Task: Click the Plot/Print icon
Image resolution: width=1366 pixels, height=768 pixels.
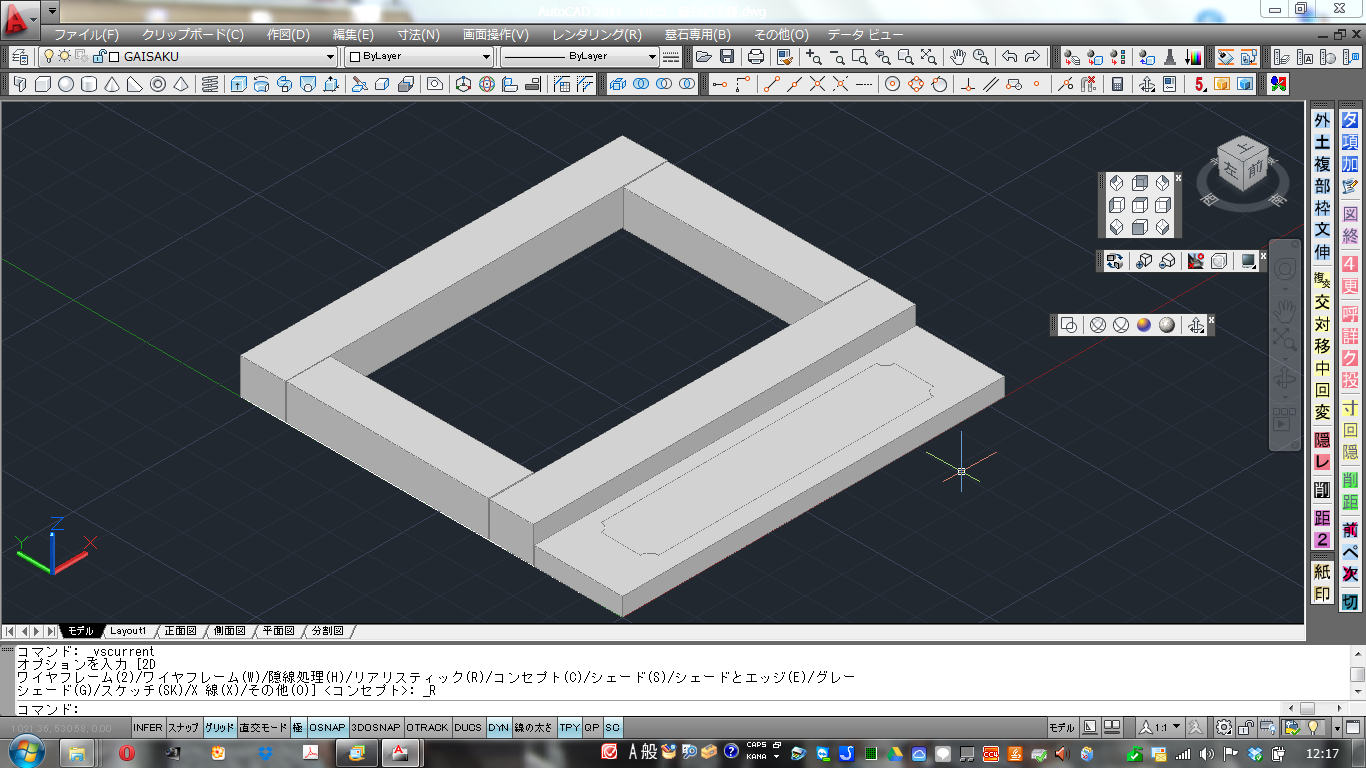Action: (756, 57)
